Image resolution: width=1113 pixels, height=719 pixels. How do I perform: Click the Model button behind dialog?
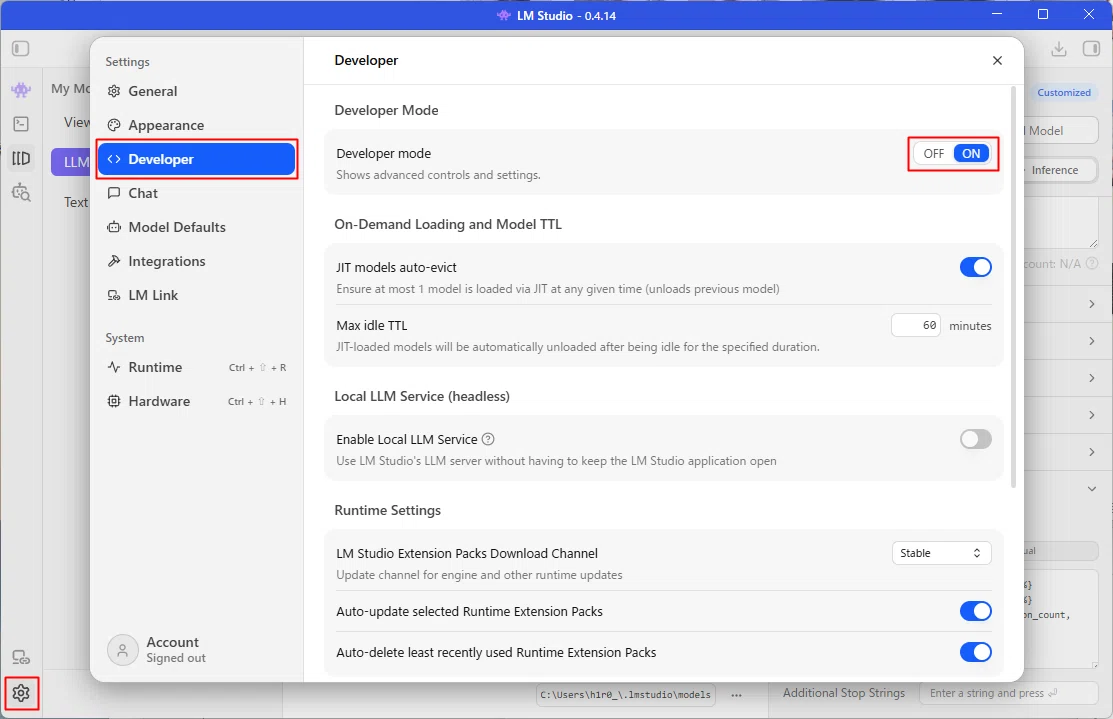pos(1060,131)
